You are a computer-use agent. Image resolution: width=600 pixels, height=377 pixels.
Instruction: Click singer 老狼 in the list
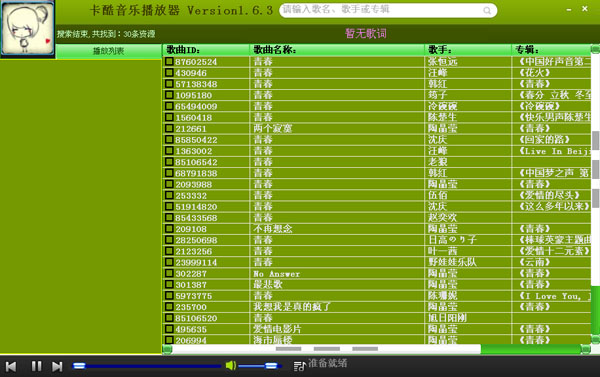[437, 162]
